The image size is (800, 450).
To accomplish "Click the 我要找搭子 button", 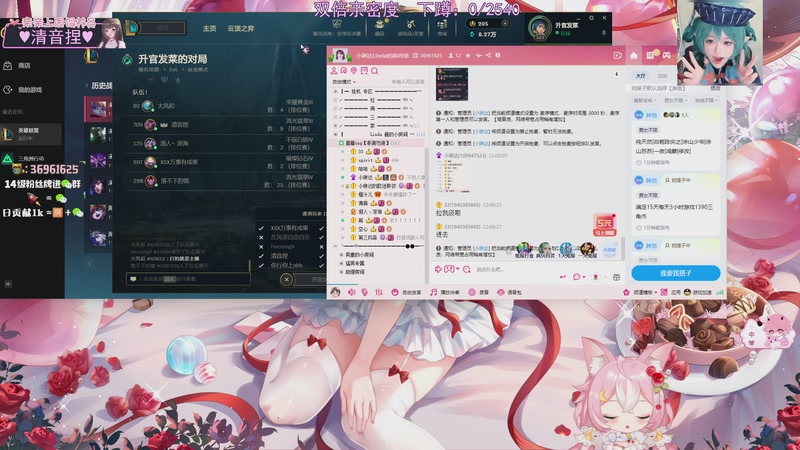I will point(676,273).
